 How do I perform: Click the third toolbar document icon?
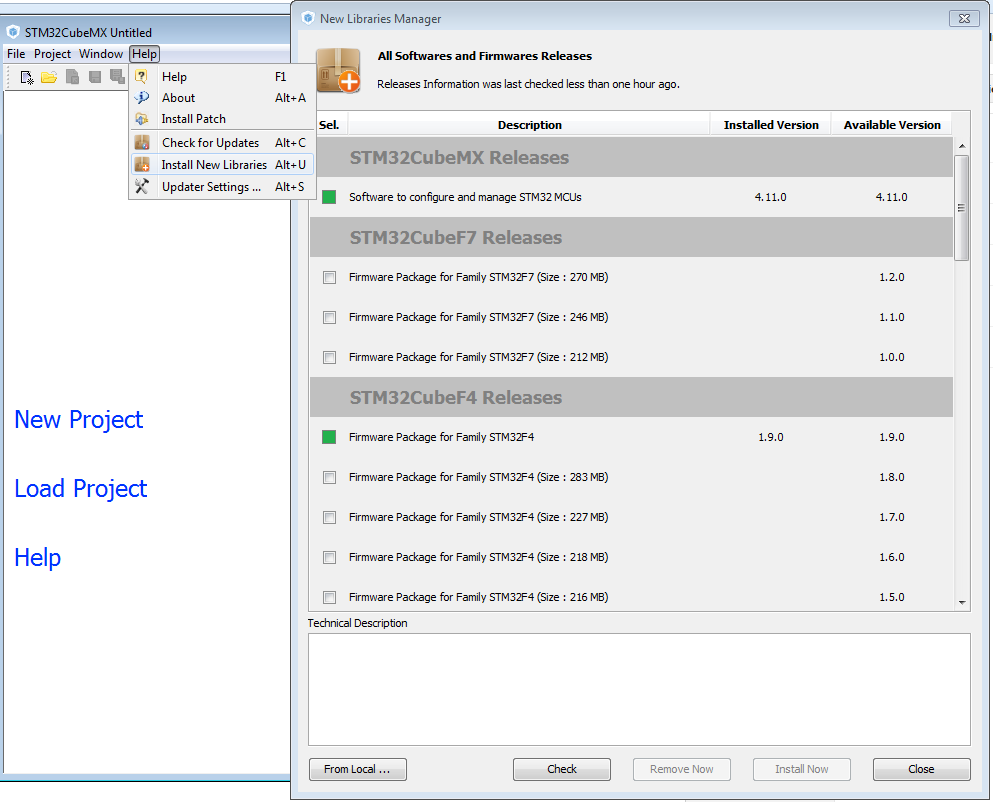[72, 77]
